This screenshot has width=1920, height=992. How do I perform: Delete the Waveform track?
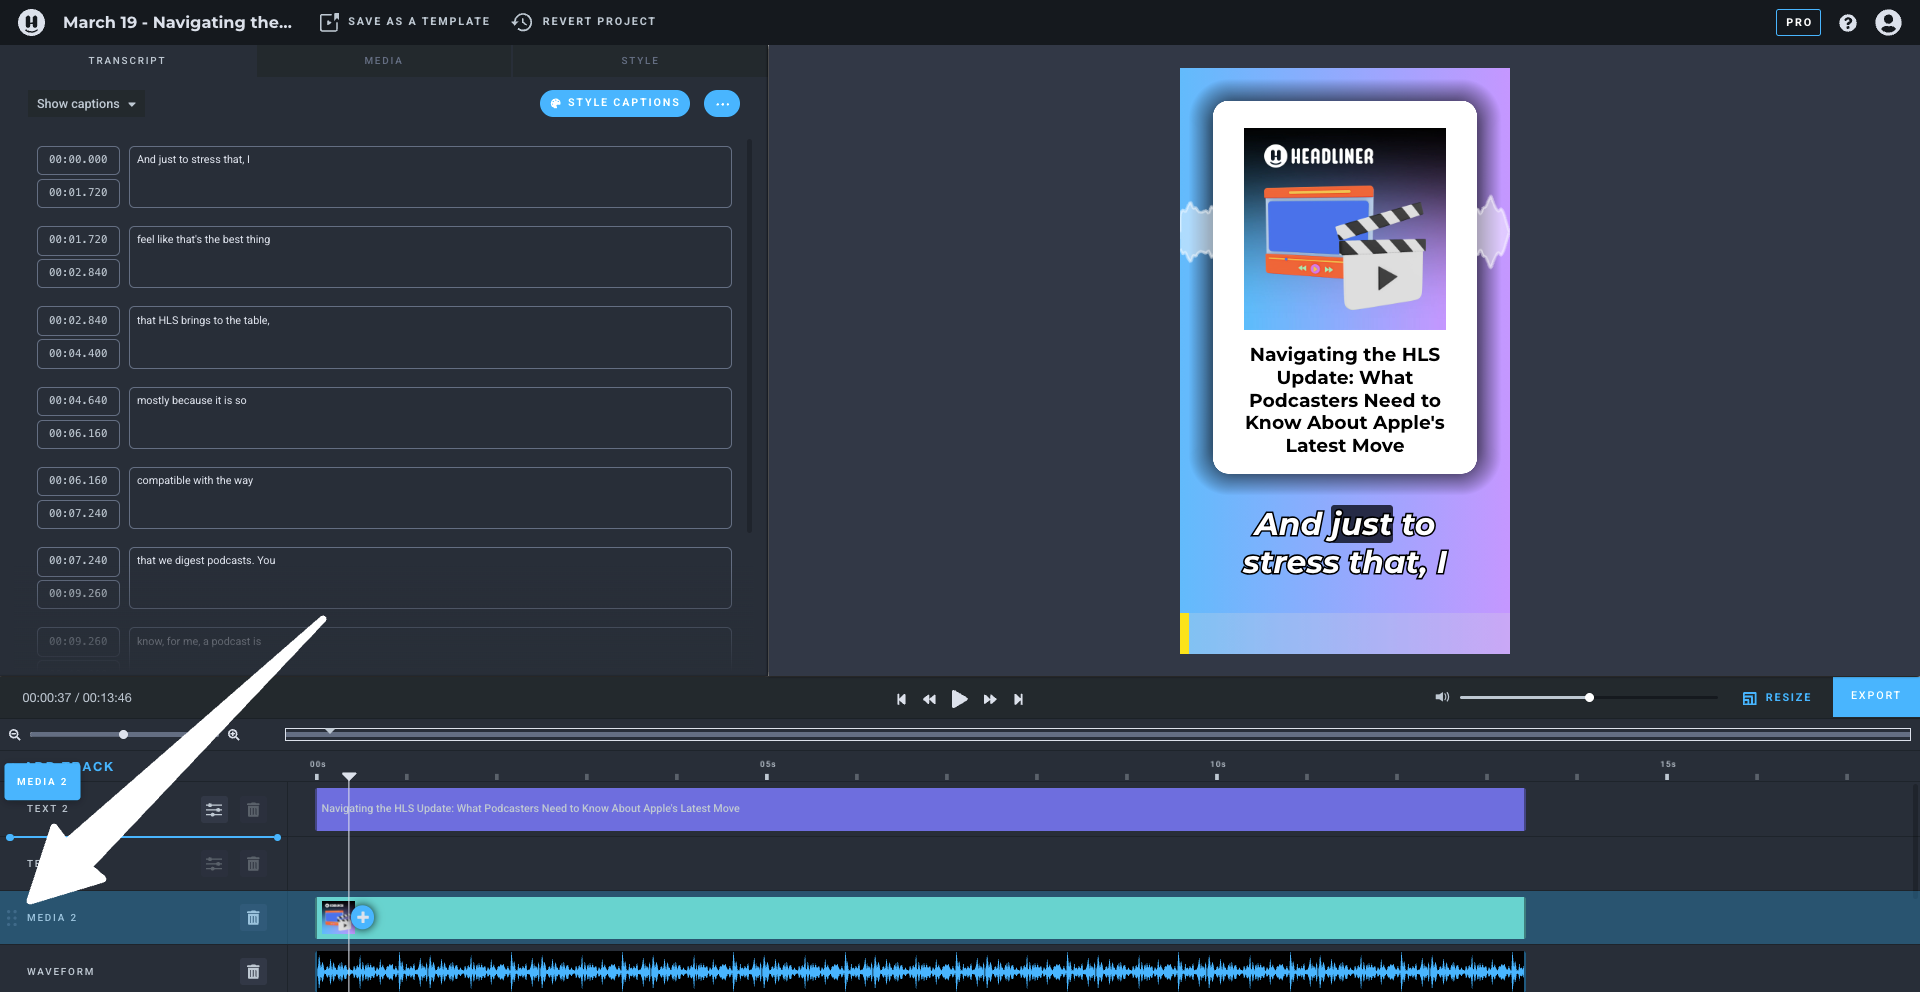pyautogui.click(x=253, y=971)
